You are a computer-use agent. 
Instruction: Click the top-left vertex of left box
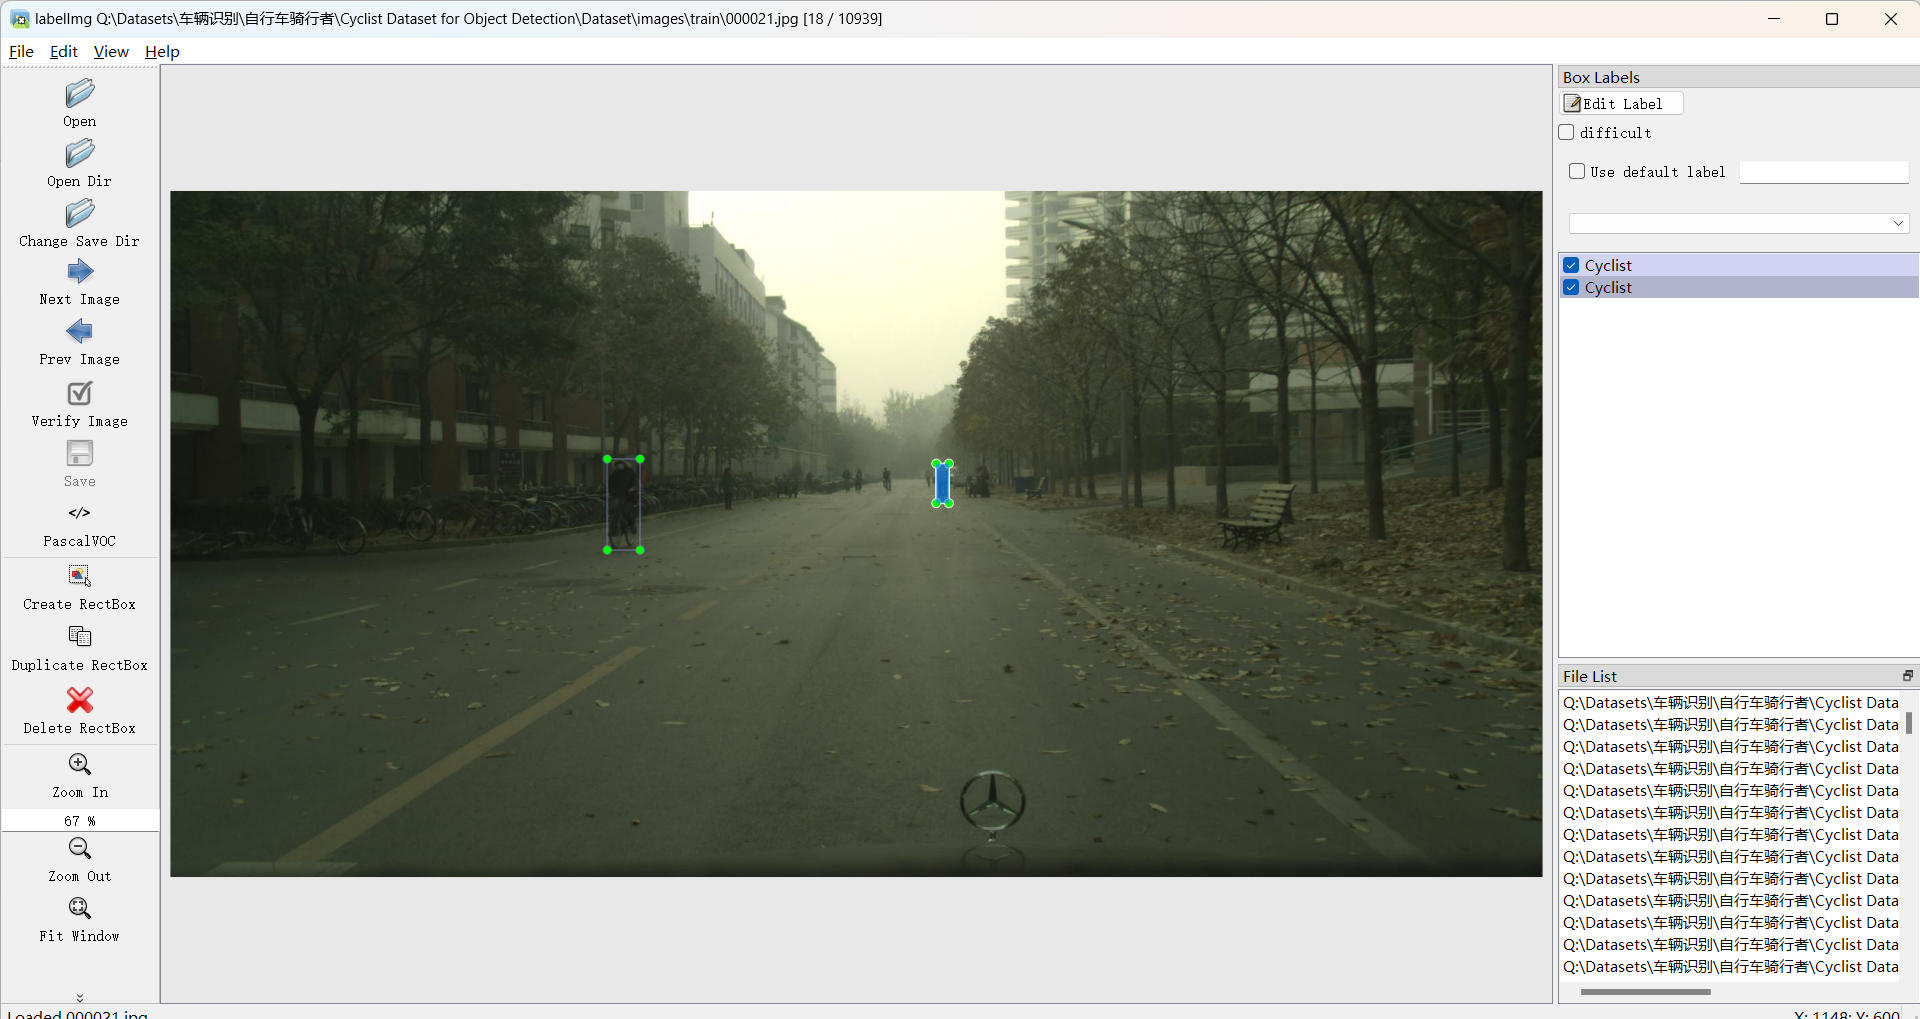(x=607, y=459)
